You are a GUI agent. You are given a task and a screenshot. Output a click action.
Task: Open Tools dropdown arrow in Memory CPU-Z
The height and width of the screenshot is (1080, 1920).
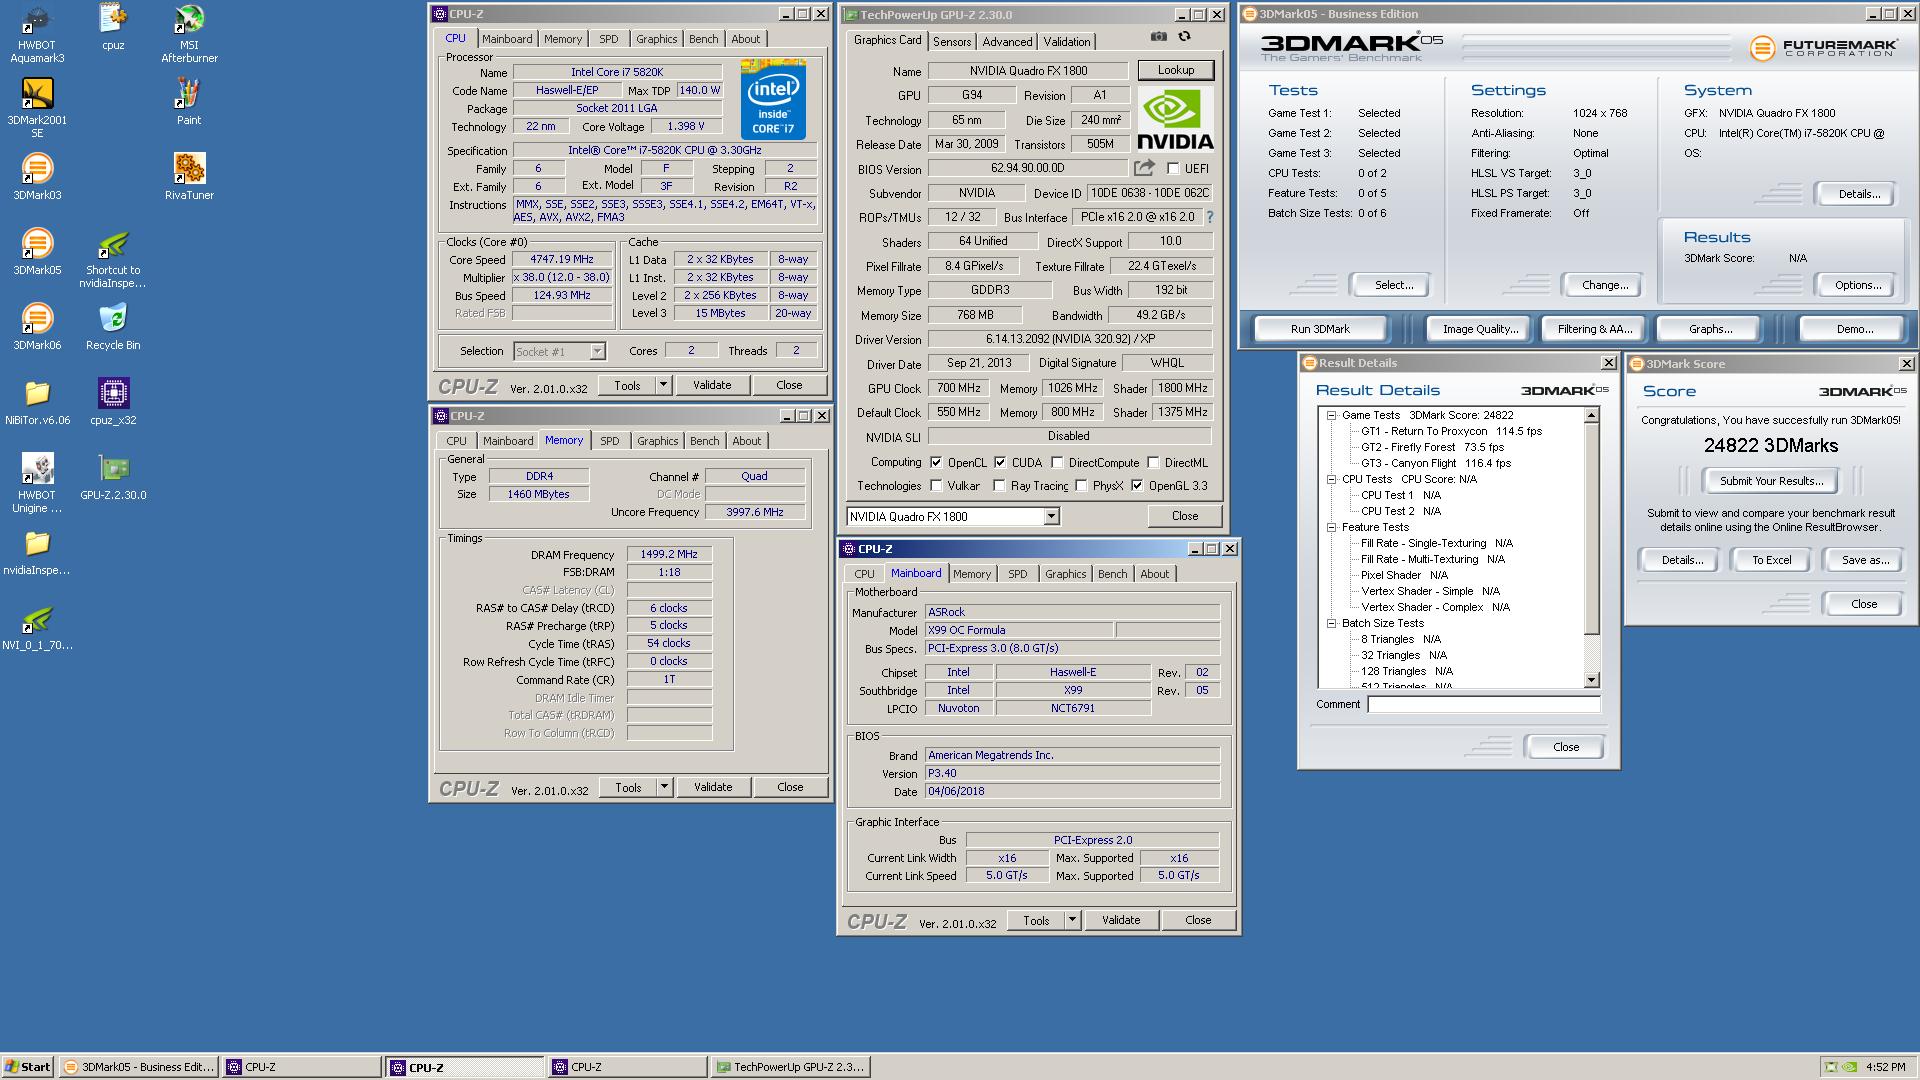click(x=664, y=787)
